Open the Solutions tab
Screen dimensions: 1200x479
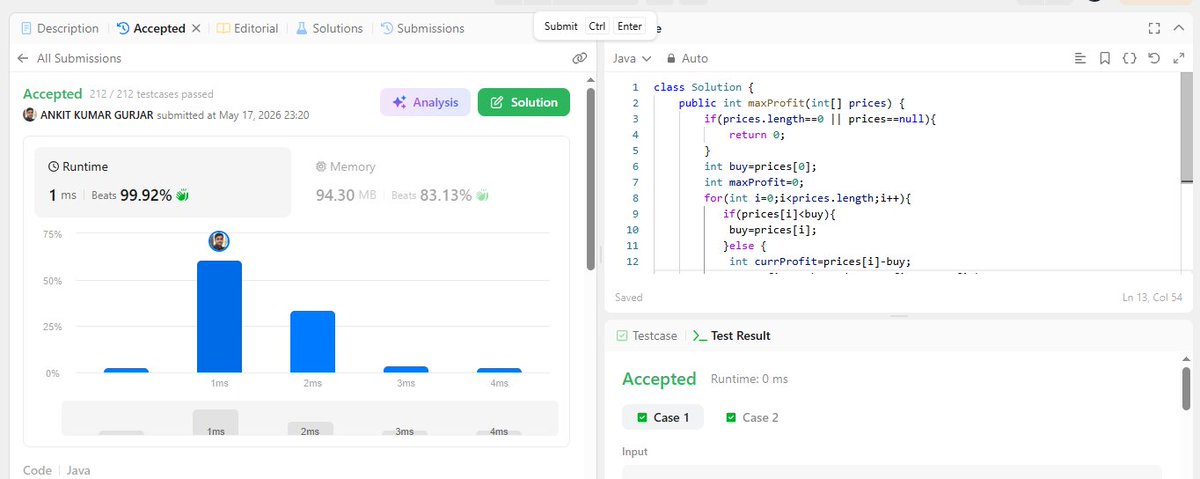point(329,28)
